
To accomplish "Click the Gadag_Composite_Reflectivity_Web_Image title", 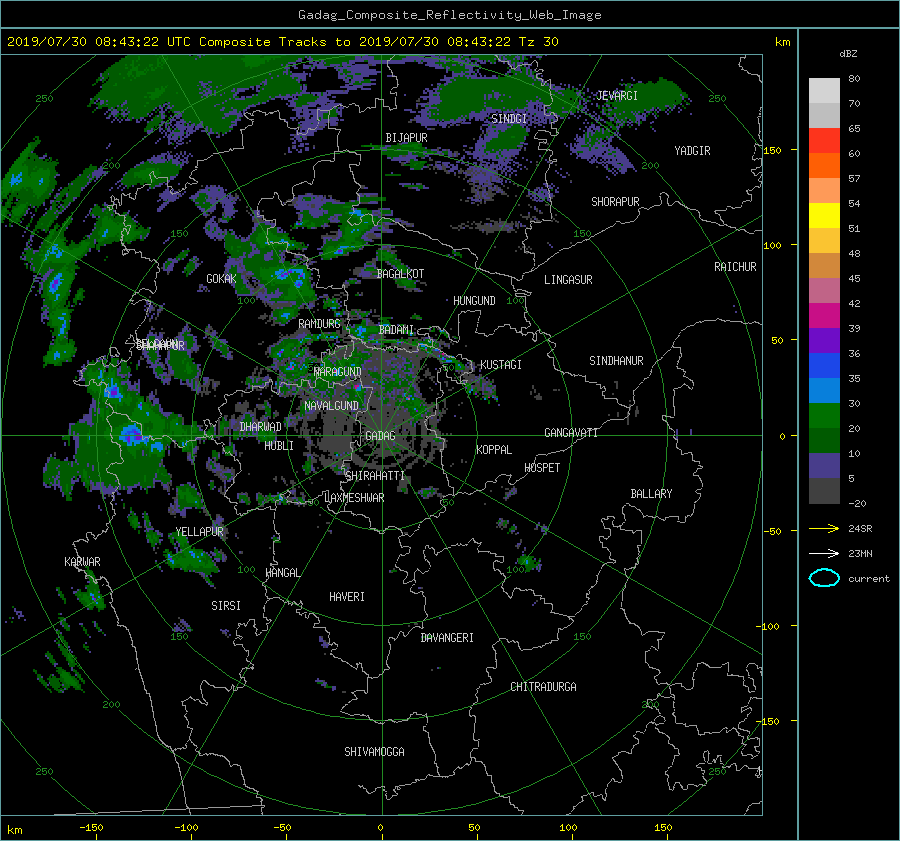I will [449, 15].
